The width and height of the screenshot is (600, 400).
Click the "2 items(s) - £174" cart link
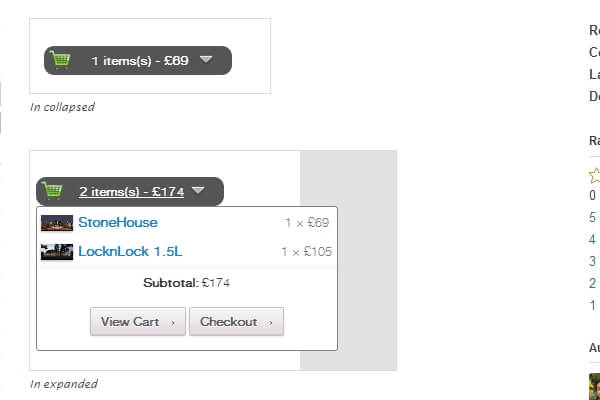[131, 191]
